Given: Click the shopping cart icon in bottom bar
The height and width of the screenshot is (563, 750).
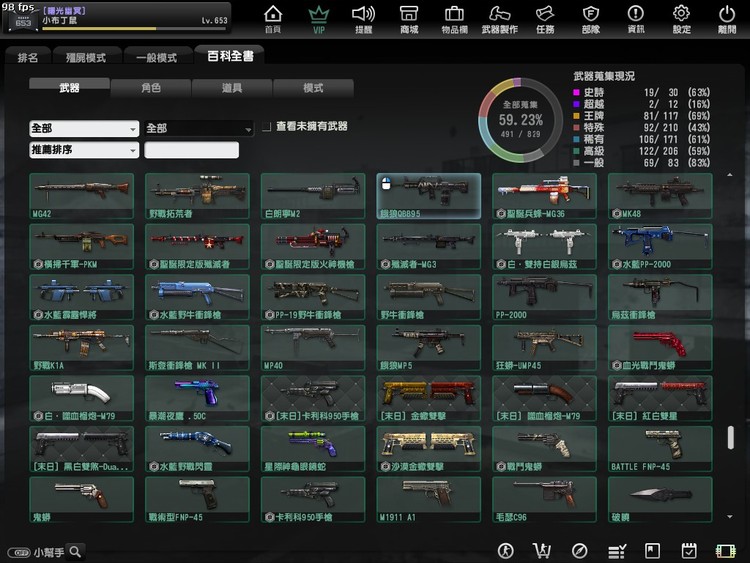Looking at the screenshot, I should coord(542,551).
